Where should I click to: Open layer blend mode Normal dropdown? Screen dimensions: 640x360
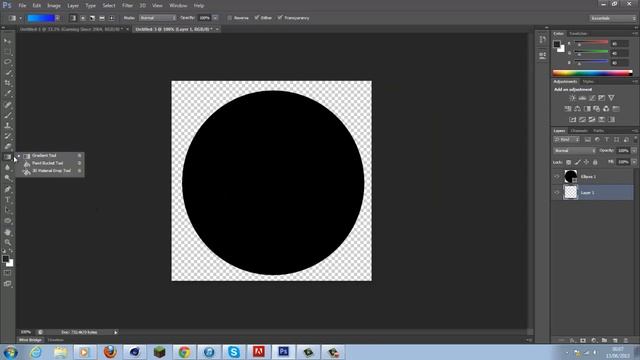pos(575,151)
